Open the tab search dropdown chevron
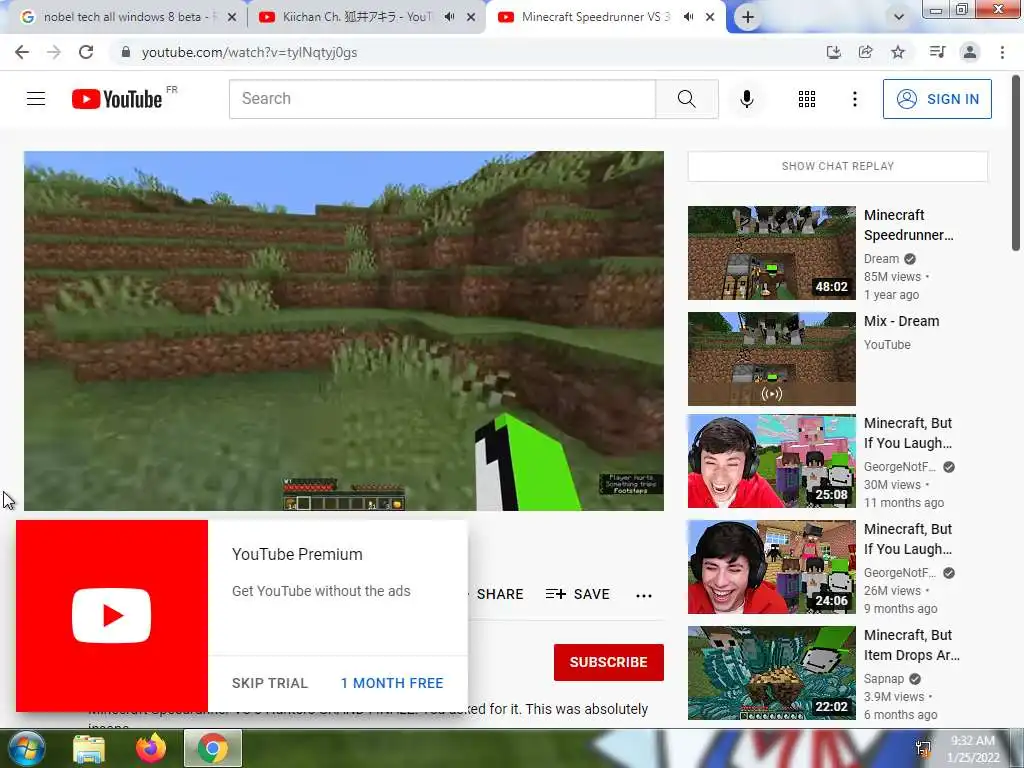This screenshot has width=1024, height=768. click(899, 17)
